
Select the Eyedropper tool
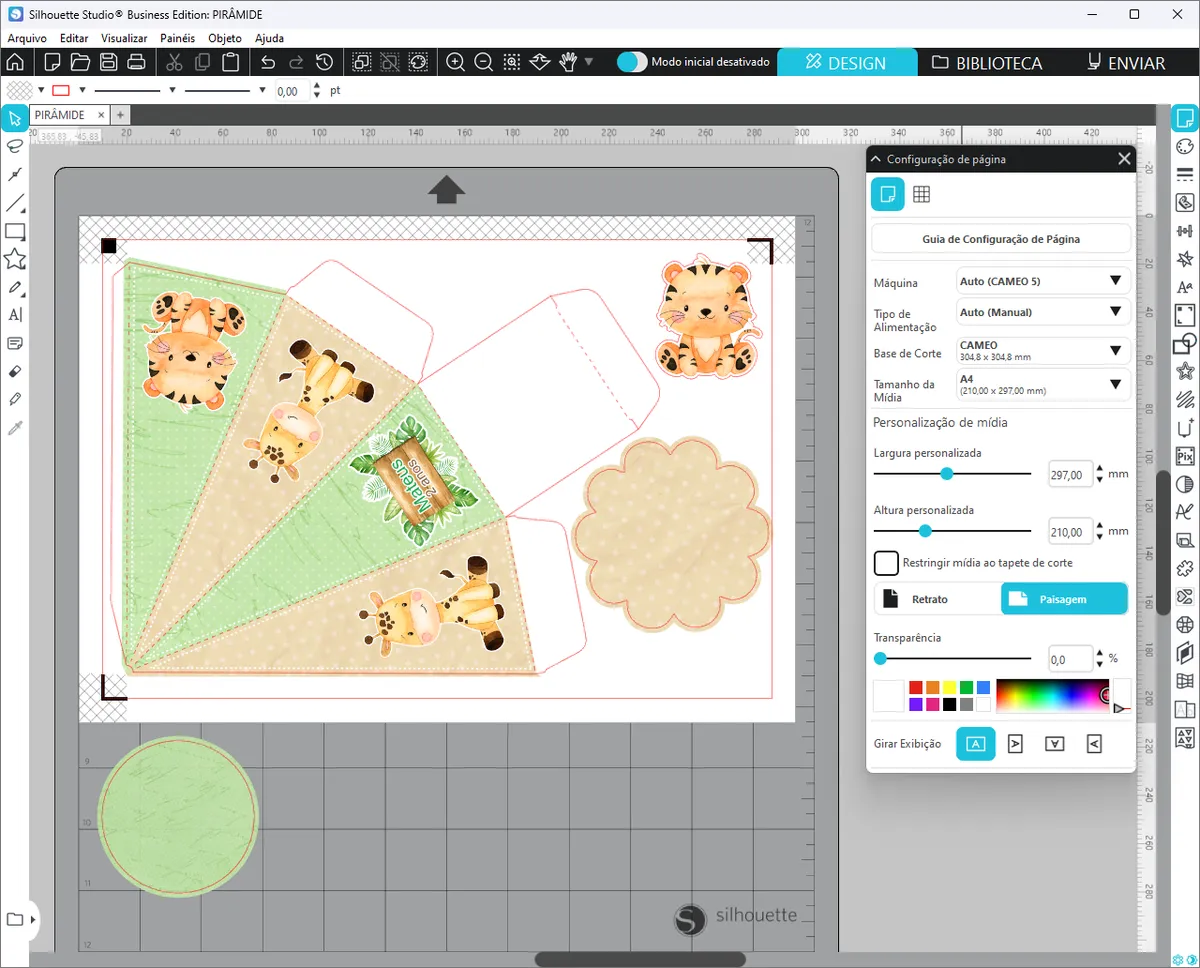15,428
